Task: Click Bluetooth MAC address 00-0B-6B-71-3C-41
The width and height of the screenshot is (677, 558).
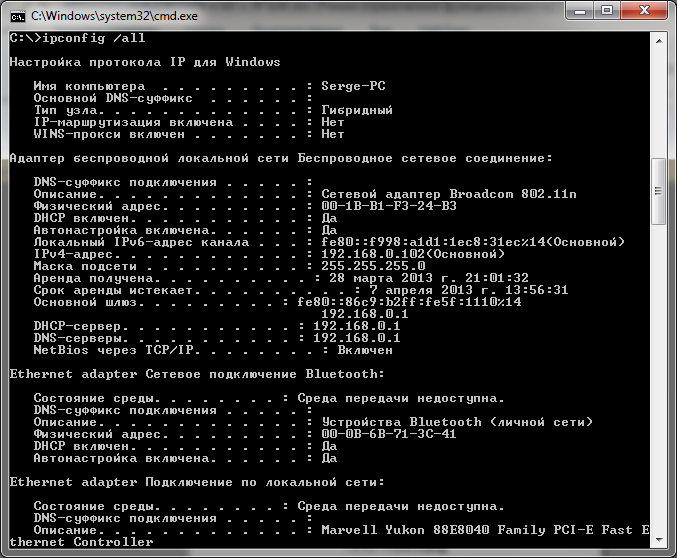Action: (389, 434)
